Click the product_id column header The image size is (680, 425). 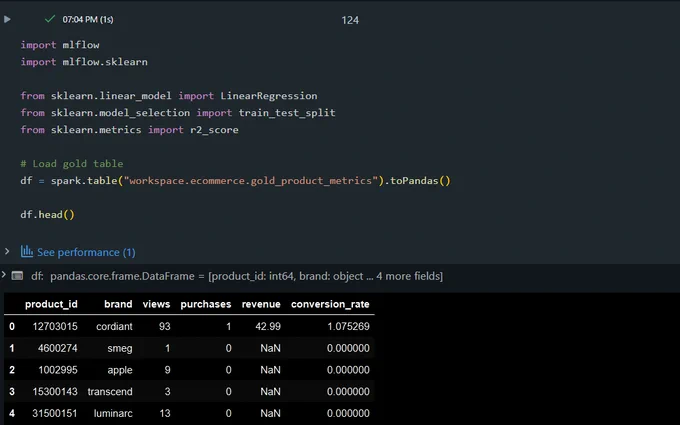[x=51, y=304]
